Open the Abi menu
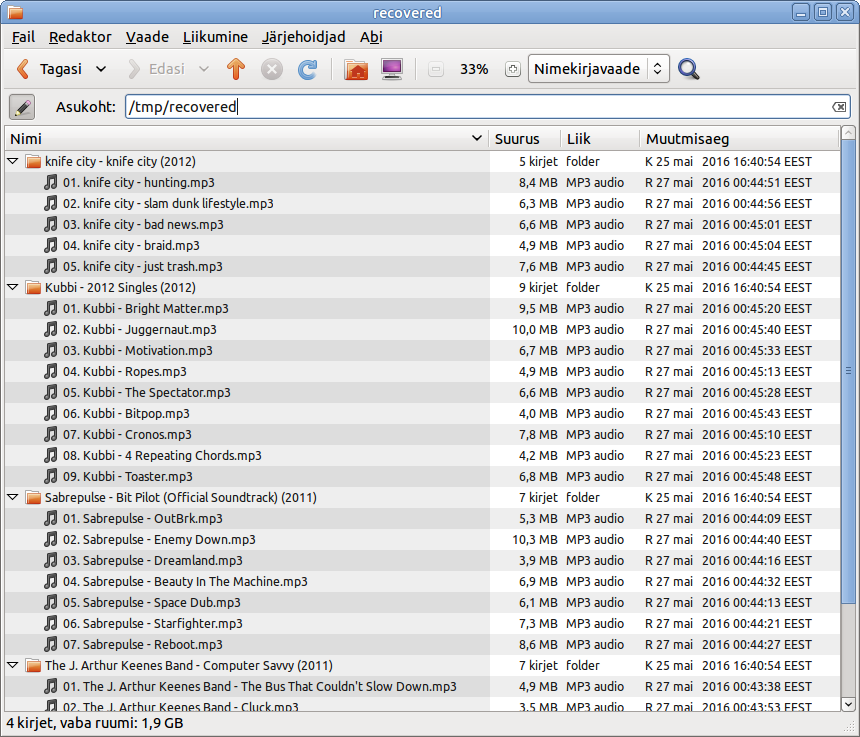 coord(371,37)
